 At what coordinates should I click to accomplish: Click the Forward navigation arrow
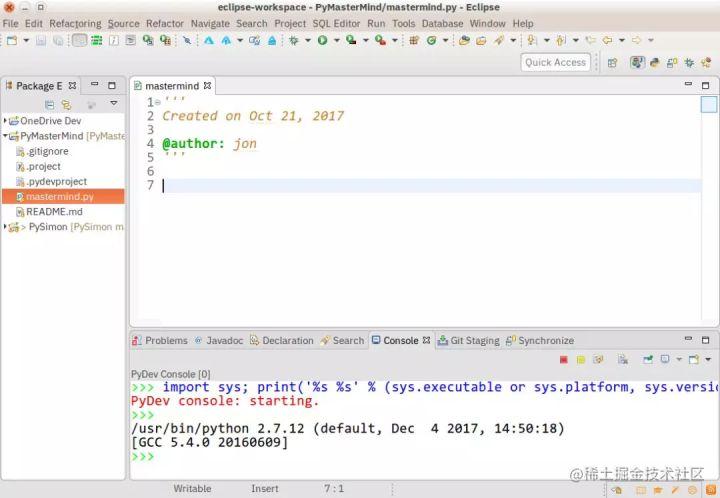(x=636, y=40)
